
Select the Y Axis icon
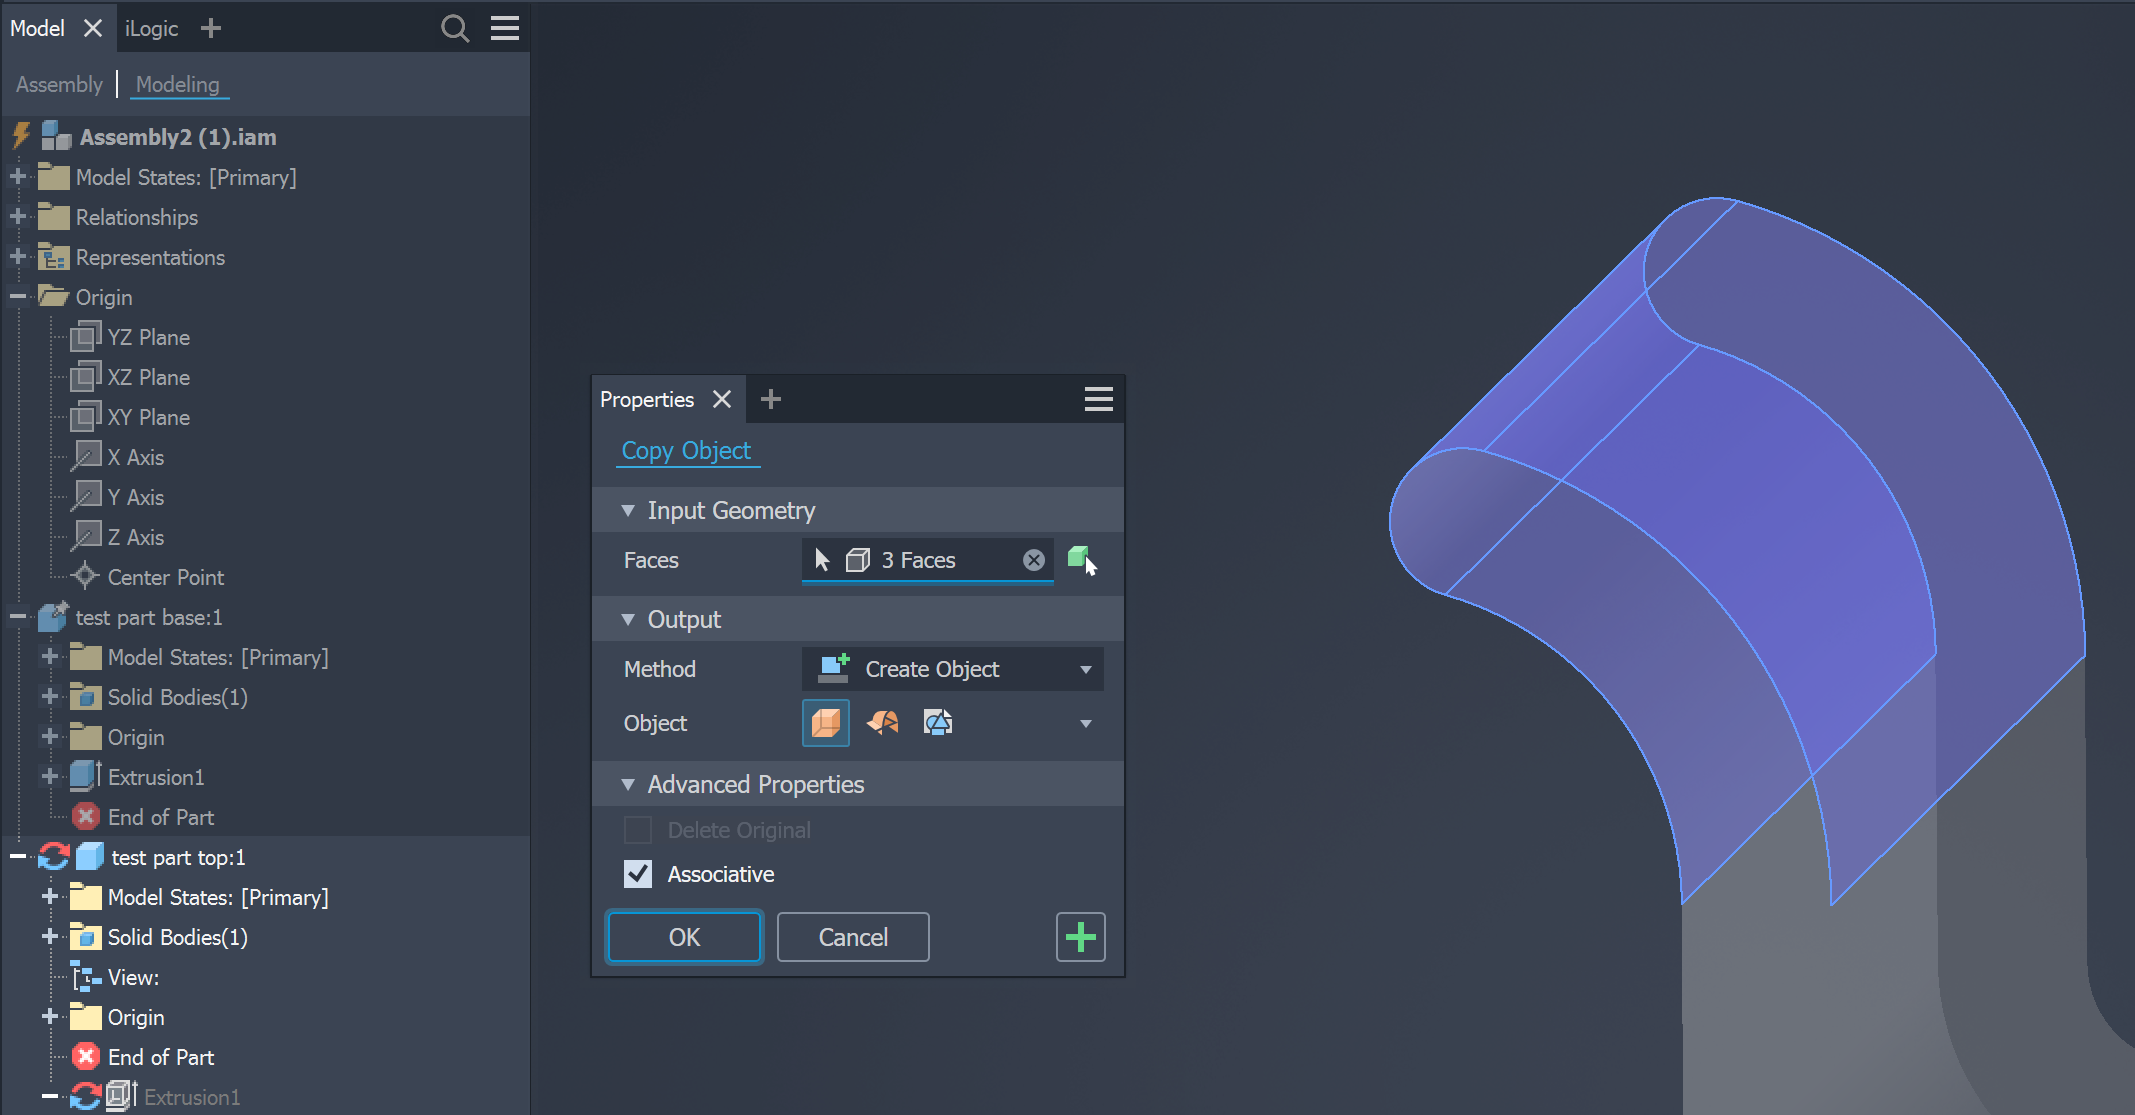coord(86,497)
